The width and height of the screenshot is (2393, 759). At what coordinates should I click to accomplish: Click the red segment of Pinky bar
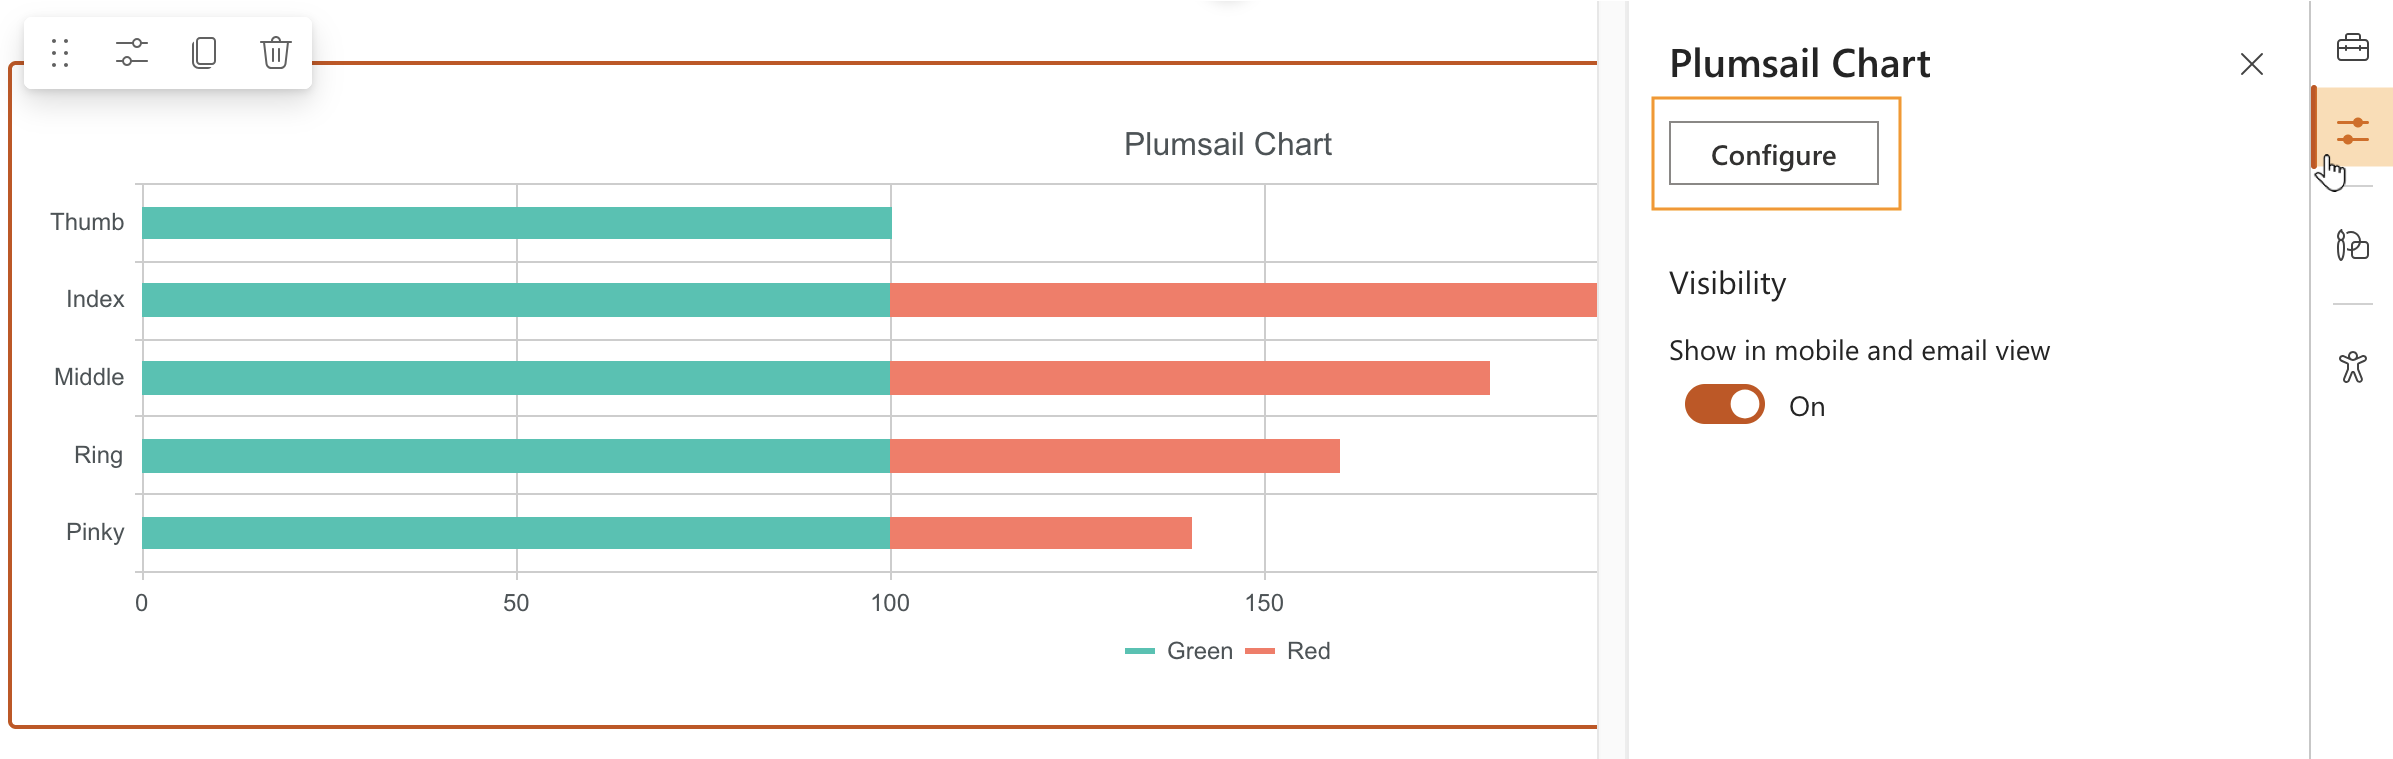[x=1040, y=533]
